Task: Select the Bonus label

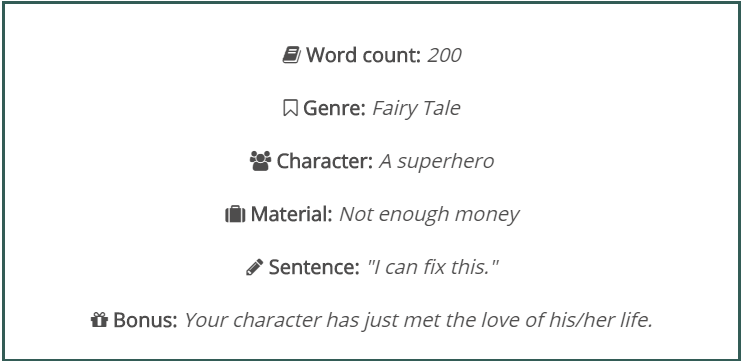Action: [145, 321]
